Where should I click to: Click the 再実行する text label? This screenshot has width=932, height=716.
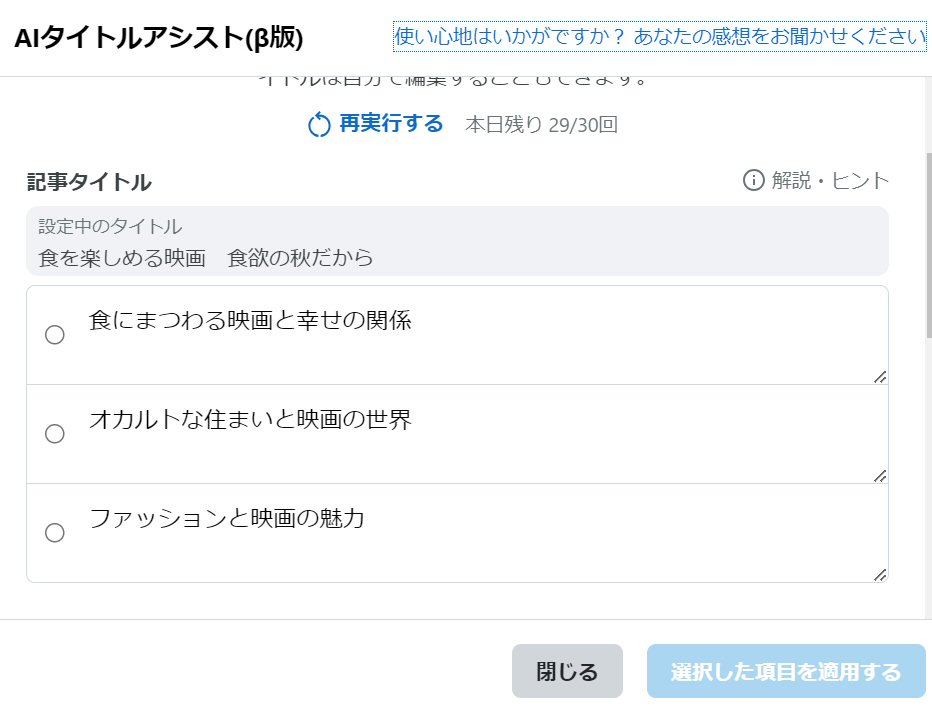point(390,124)
